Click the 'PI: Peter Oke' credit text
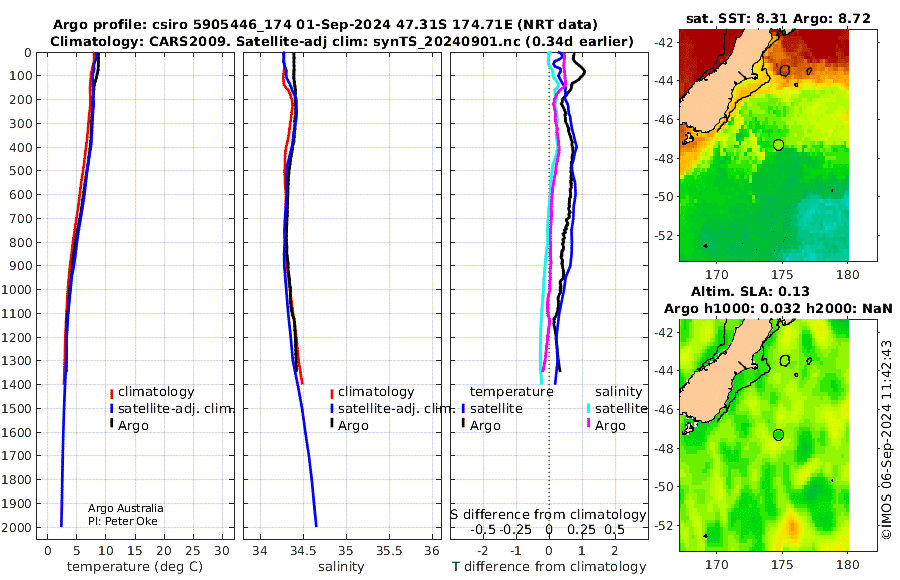The image size is (900, 580). click(123, 521)
